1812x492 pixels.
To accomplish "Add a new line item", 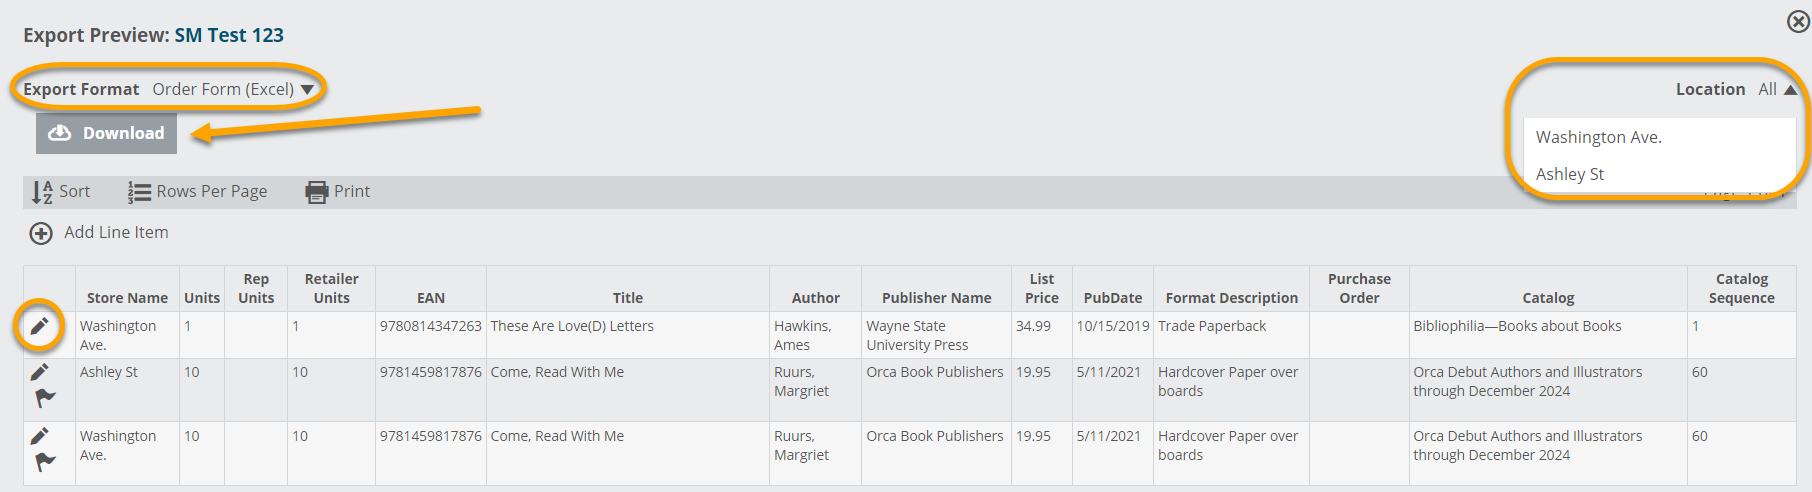I will pos(99,233).
